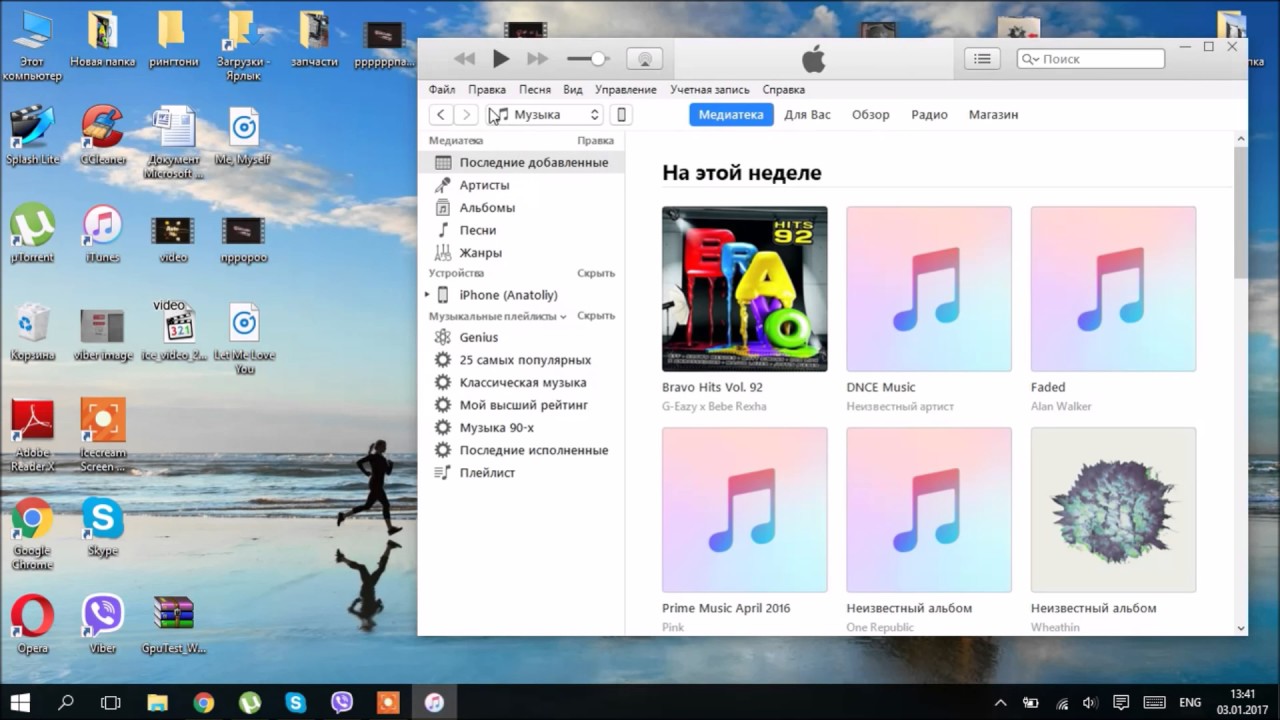Skip to next track in iTunes
The height and width of the screenshot is (720, 1280).
[x=538, y=59]
